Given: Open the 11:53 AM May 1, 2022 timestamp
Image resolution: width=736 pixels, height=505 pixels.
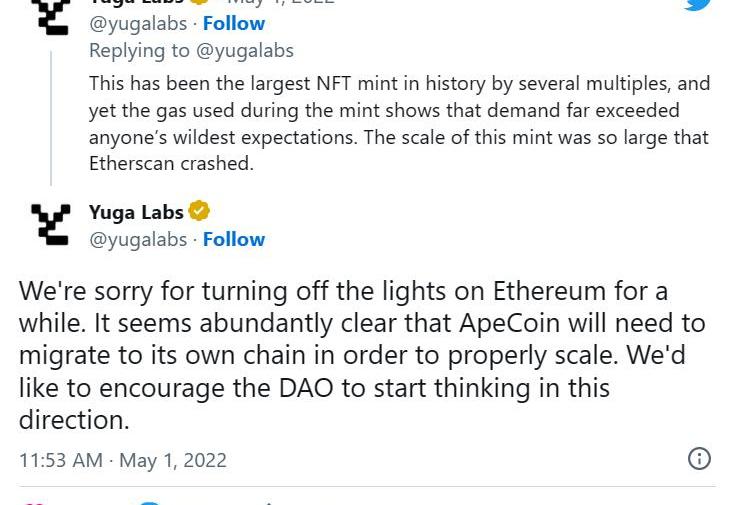Looking at the screenshot, I should click(123, 460).
